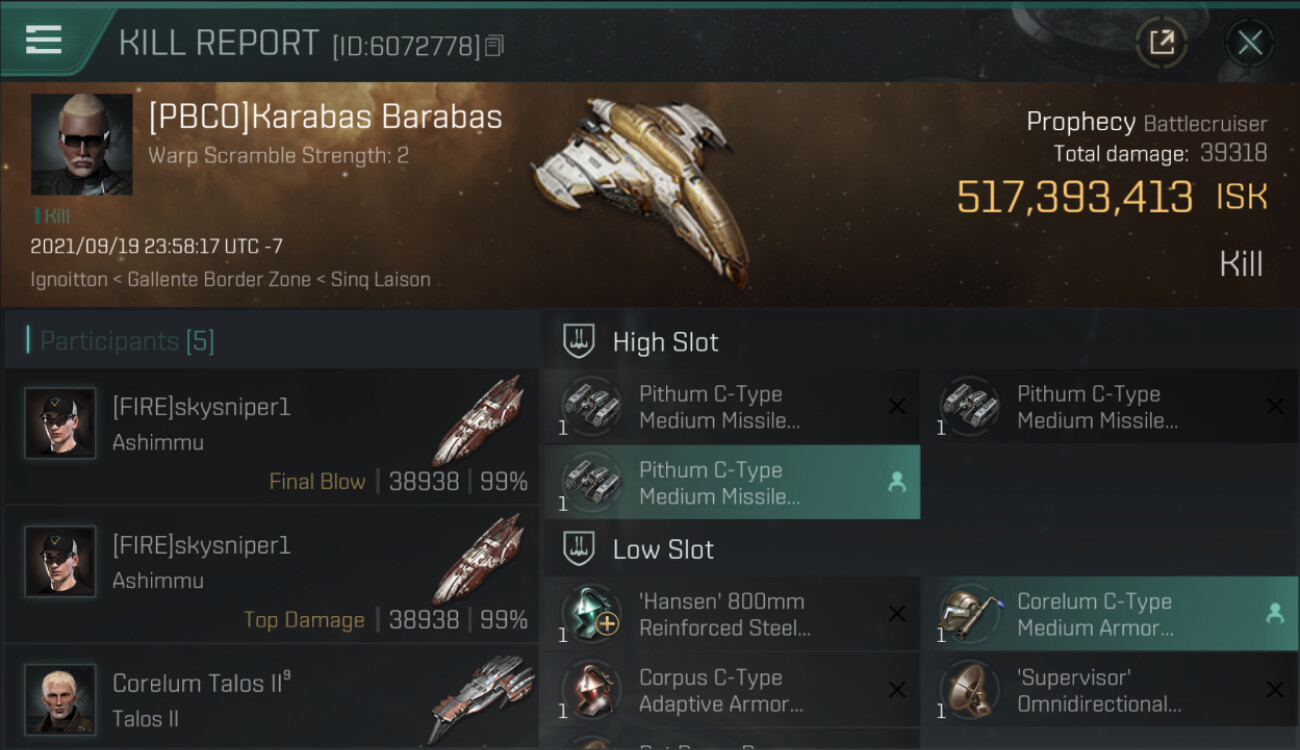The image size is (1300, 750).
Task: Click the [PBCO]Karabas Barabas pilot name
Action: point(325,117)
